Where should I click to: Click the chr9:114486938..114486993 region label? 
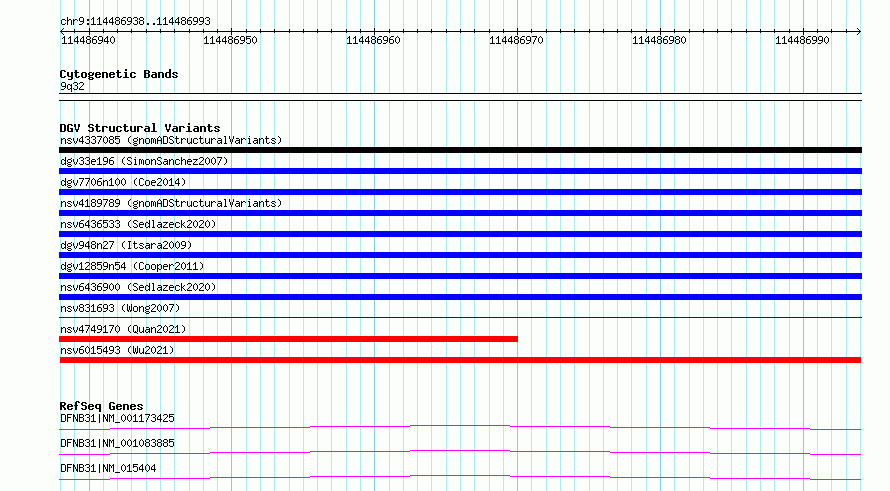tap(135, 21)
